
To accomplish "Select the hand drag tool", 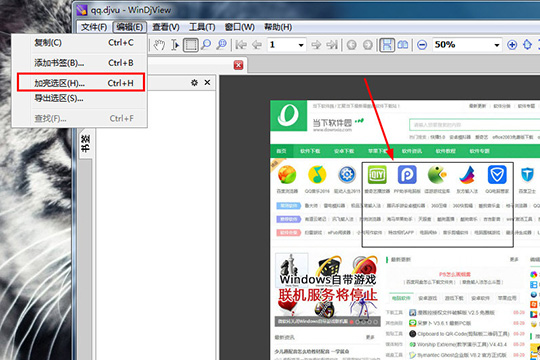I will click(159, 45).
